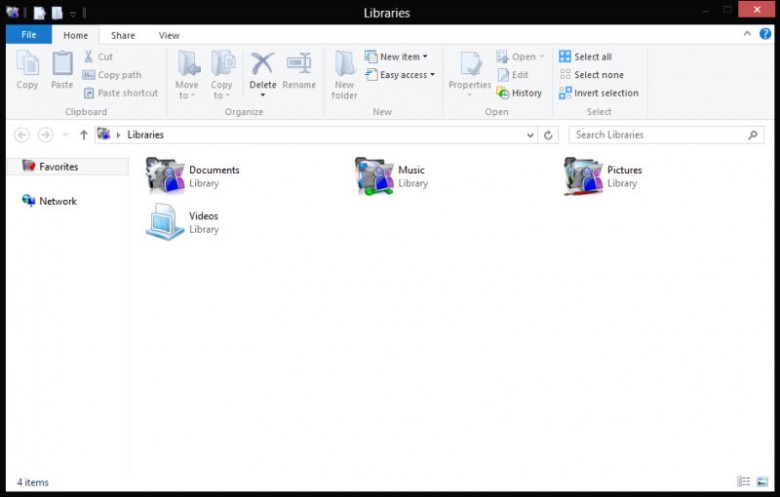The height and width of the screenshot is (497, 780).
Task: Go up one level with Up arrow
Action: (84, 135)
